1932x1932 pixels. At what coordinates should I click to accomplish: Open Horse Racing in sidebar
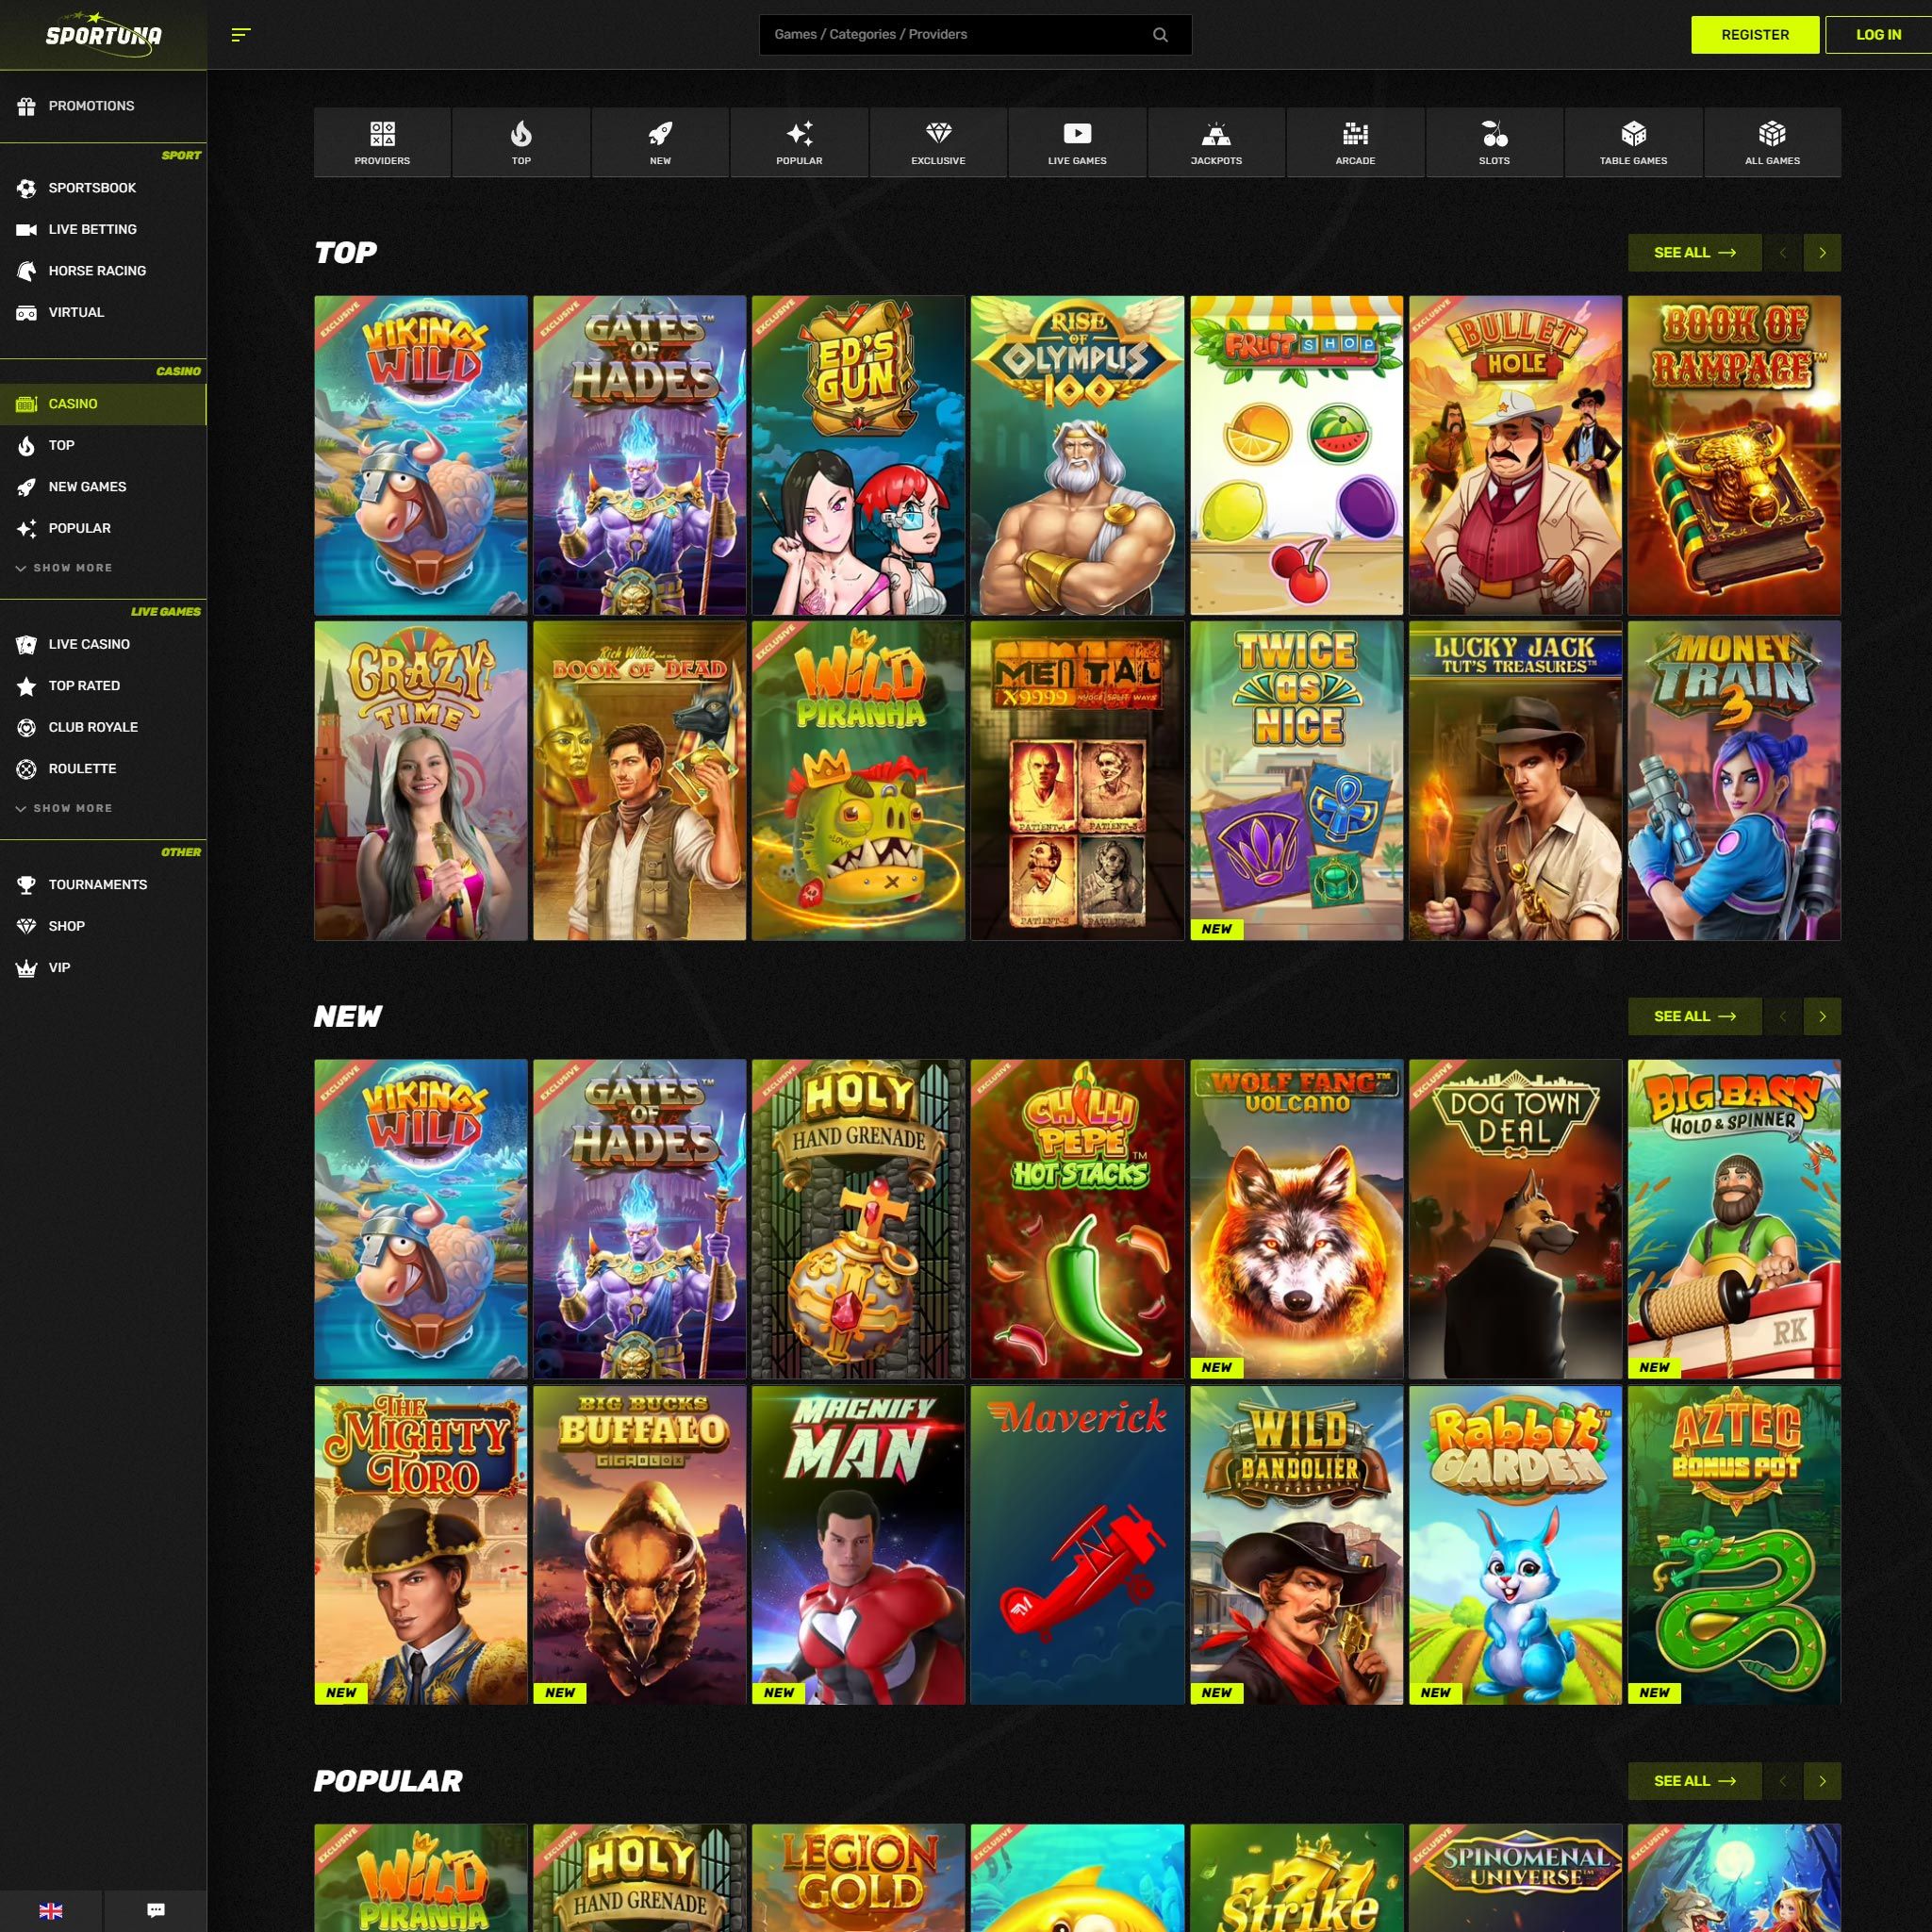pyautogui.click(x=97, y=271)
